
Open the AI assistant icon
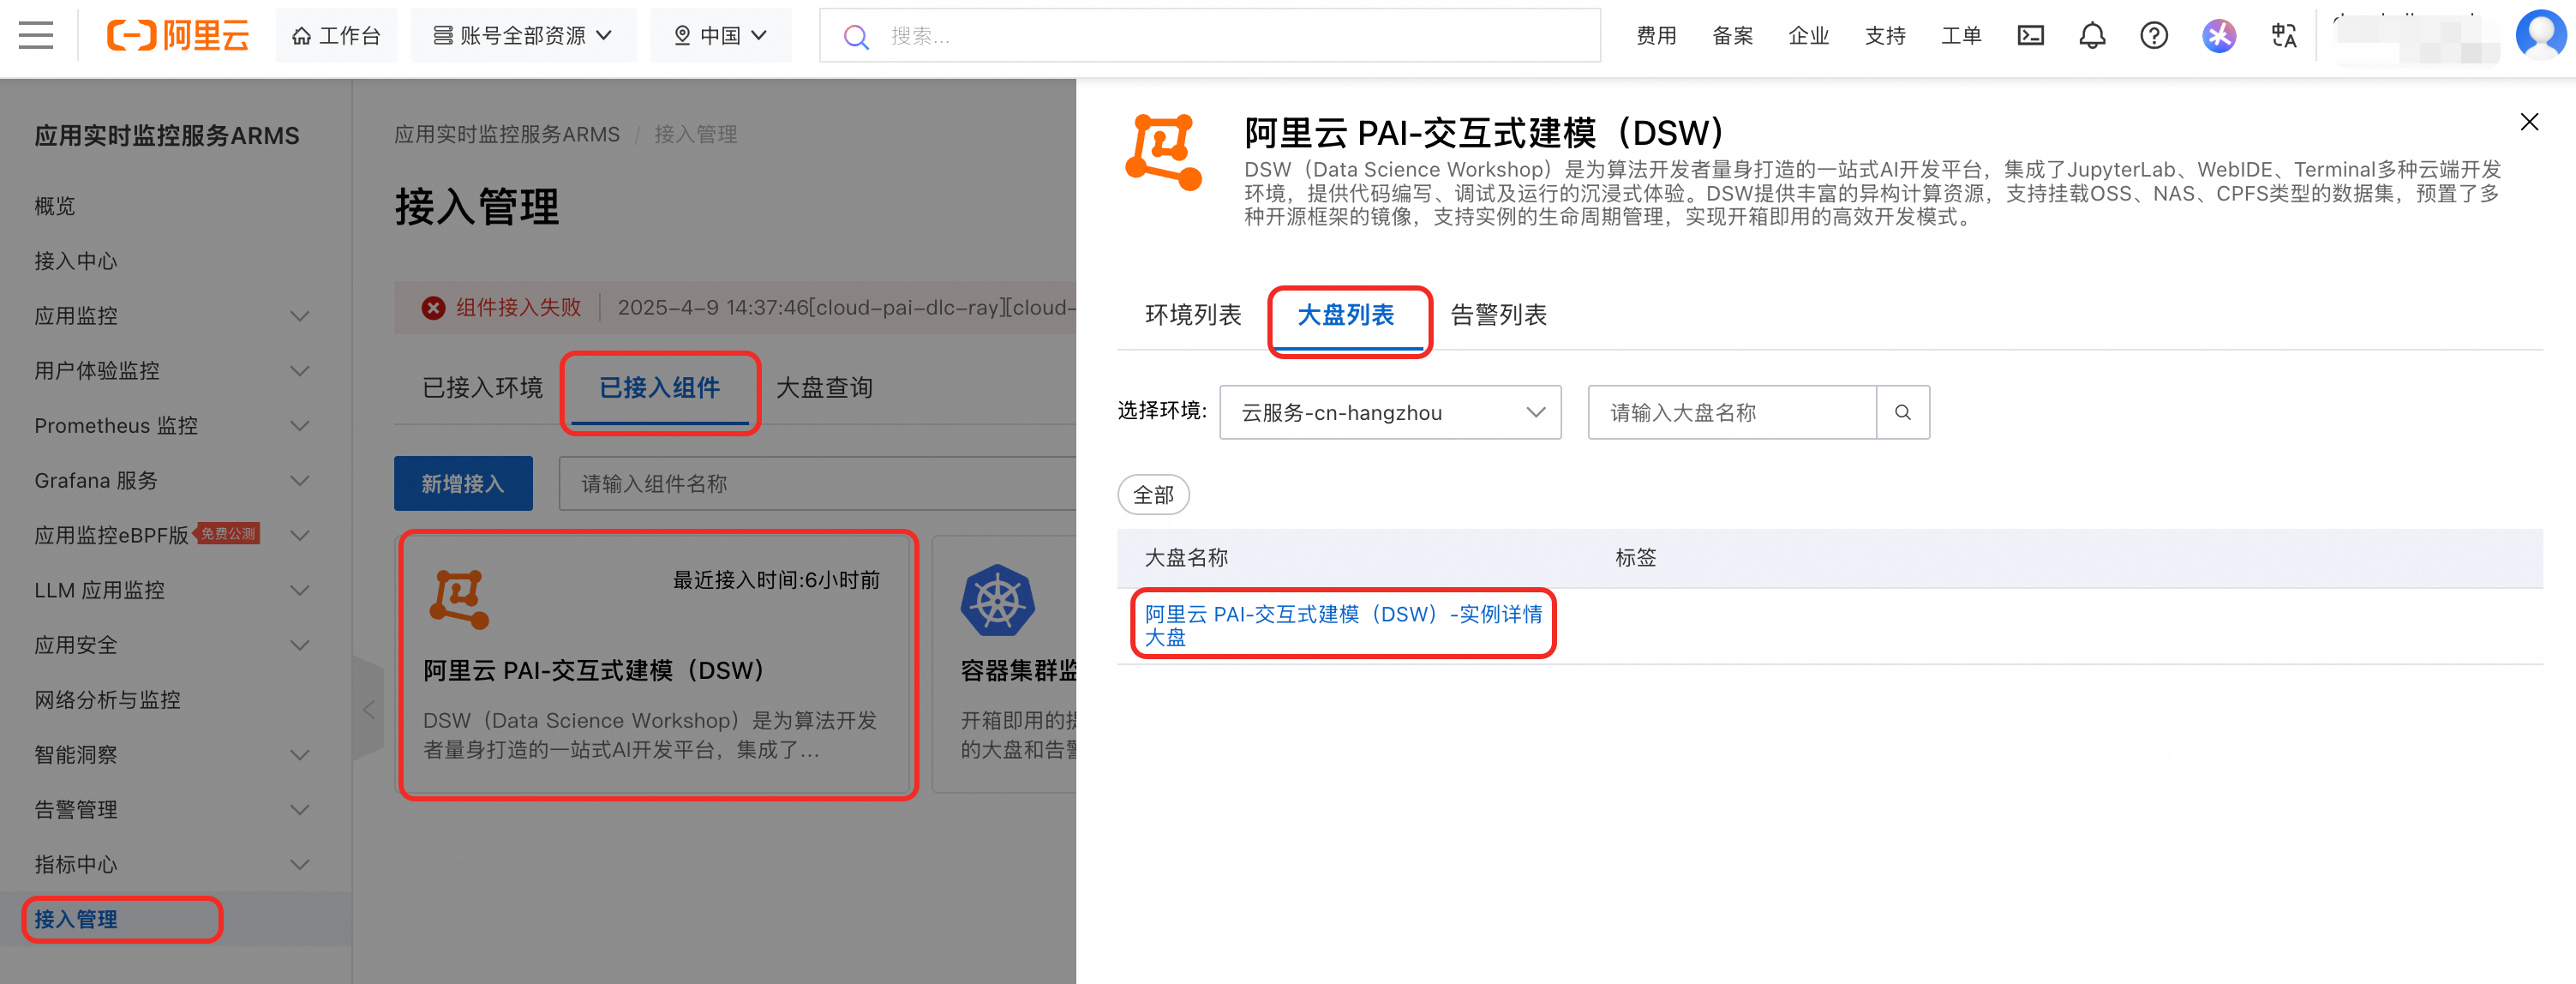2218,36
